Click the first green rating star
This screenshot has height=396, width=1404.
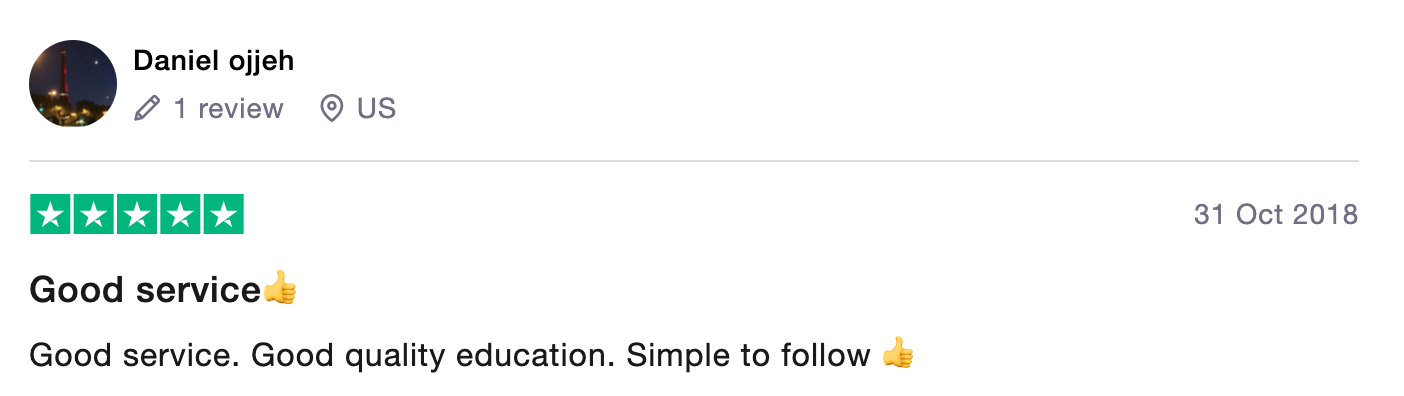coord(50,215)
